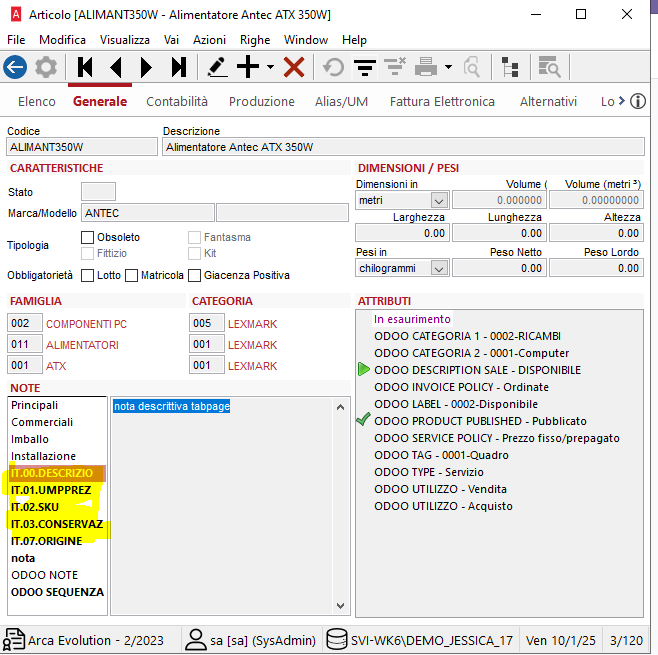Click the printer icon
658x655 pixels.
click(x=426, y=67)
